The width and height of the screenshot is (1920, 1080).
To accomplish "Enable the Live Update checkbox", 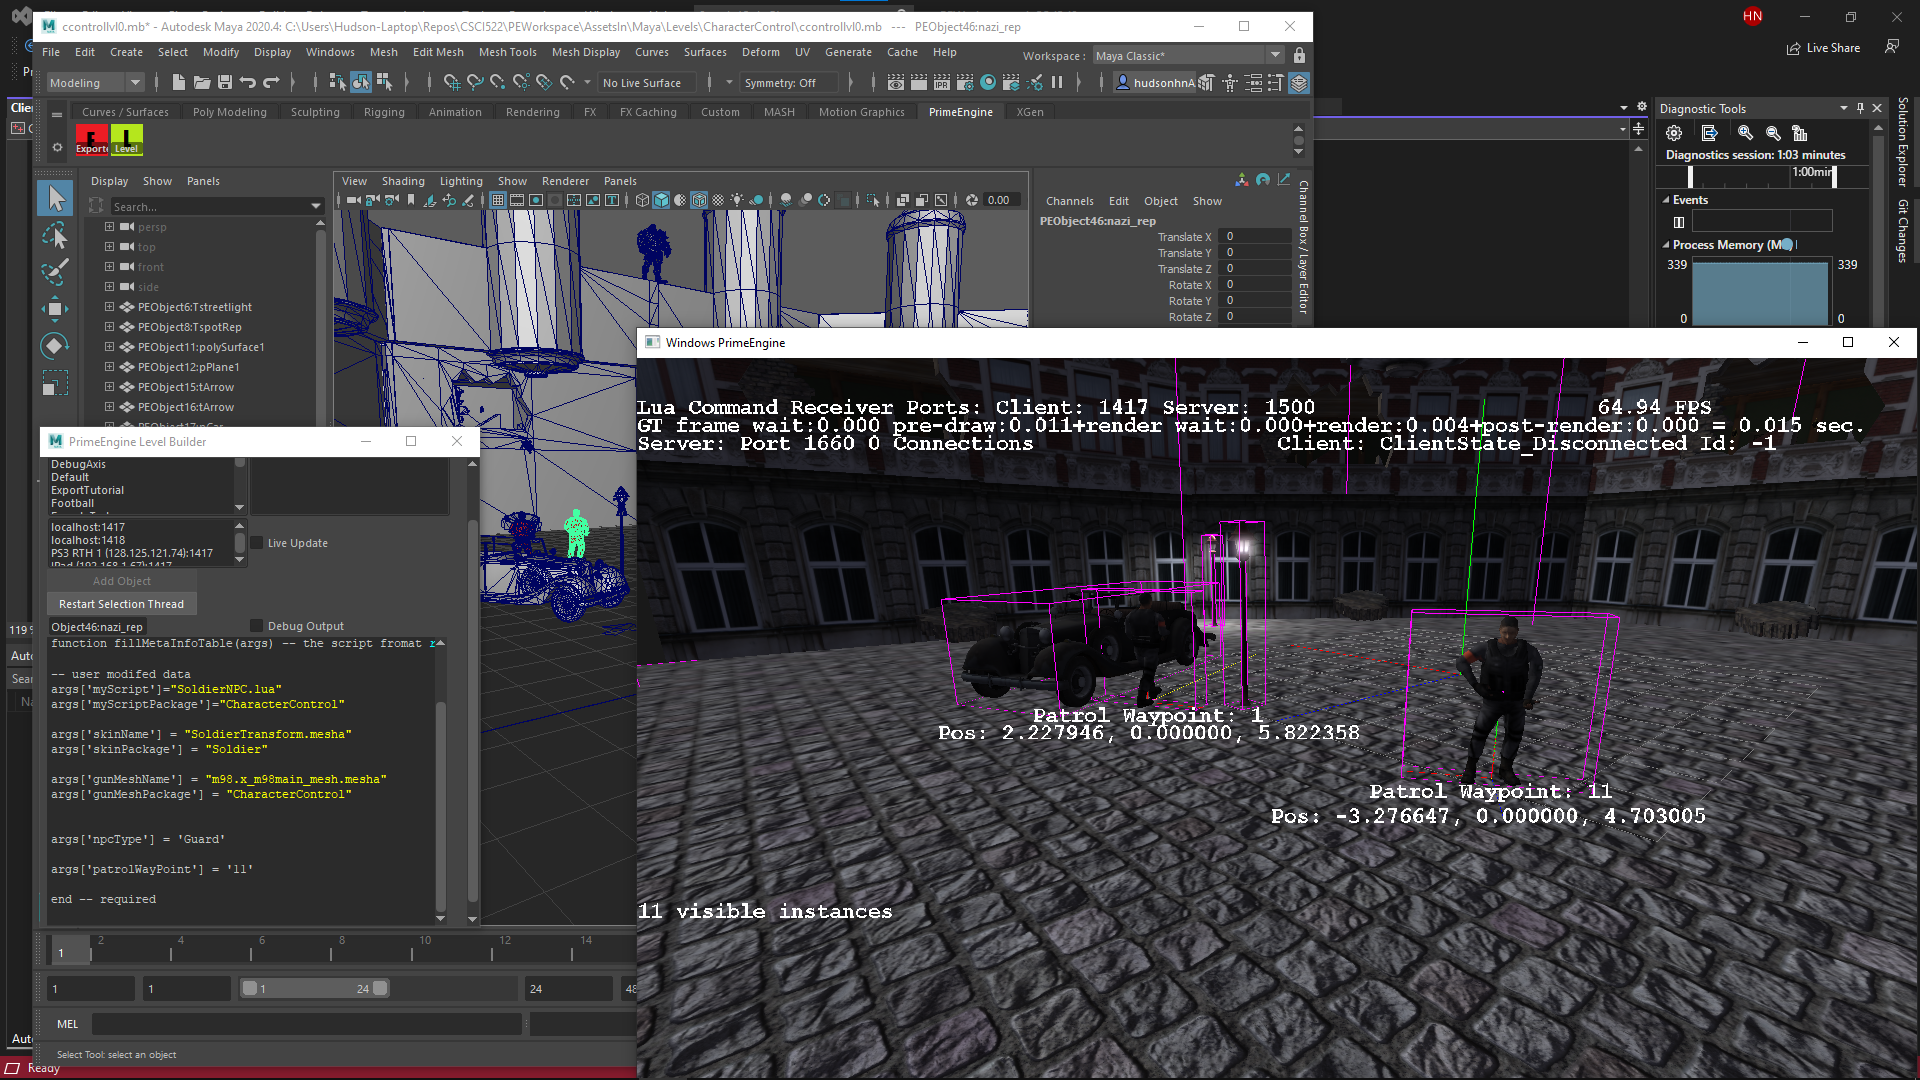I will point(257,543).
